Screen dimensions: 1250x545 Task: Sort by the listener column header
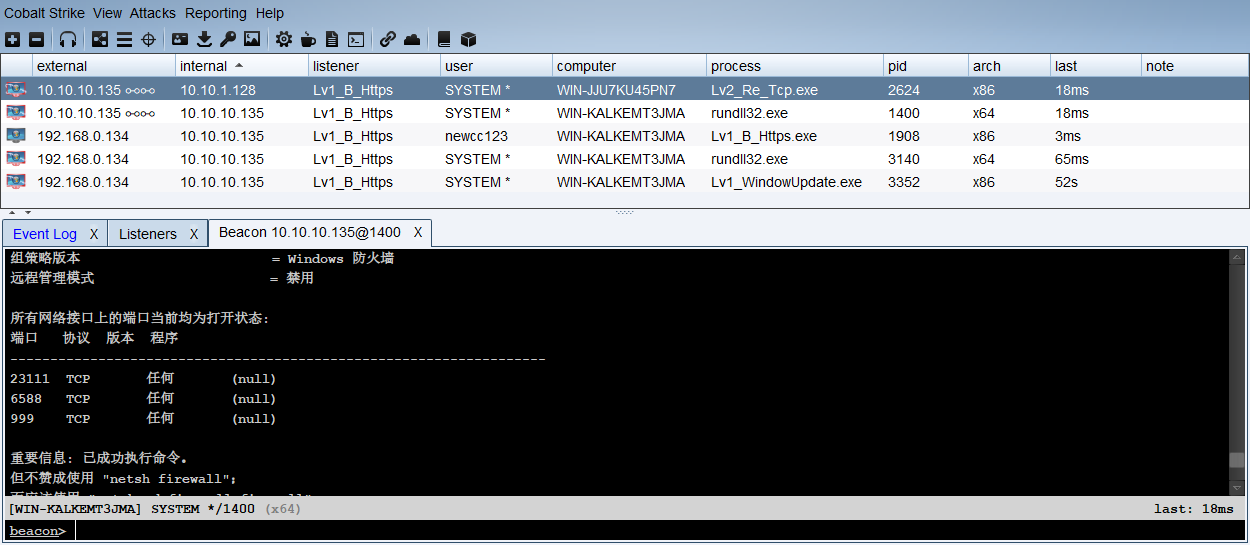tap(374, 66)
